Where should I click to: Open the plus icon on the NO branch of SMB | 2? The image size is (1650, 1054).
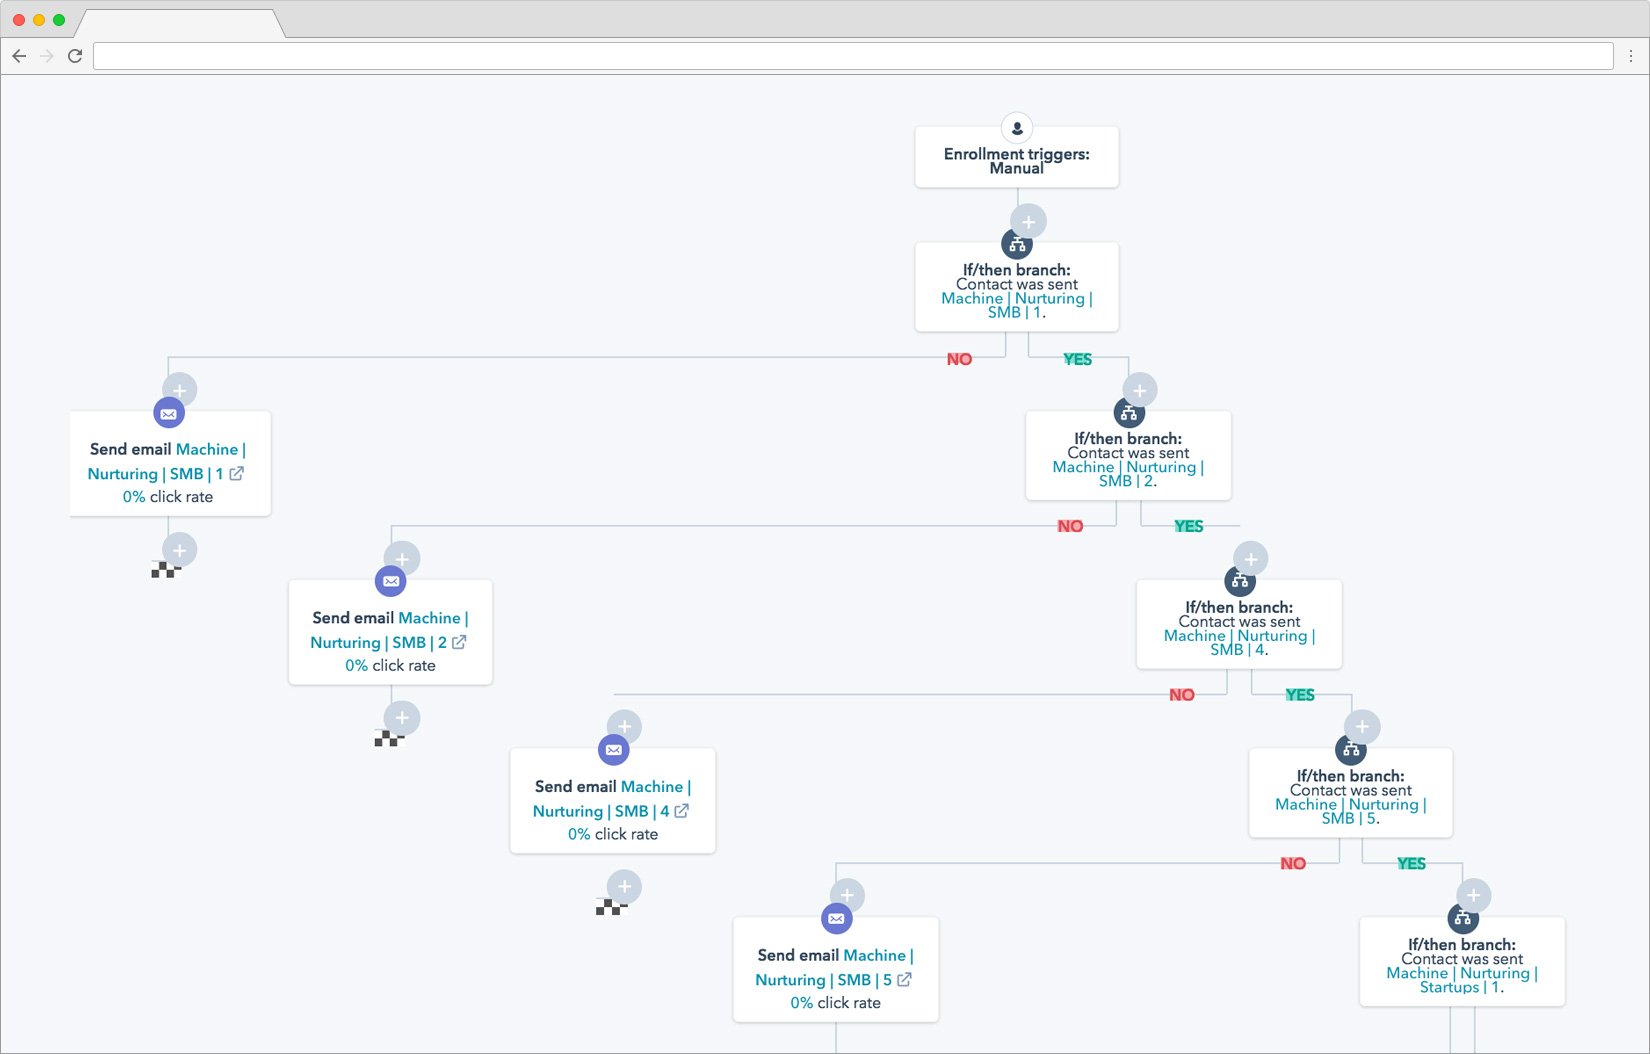(x=400, y=558)
